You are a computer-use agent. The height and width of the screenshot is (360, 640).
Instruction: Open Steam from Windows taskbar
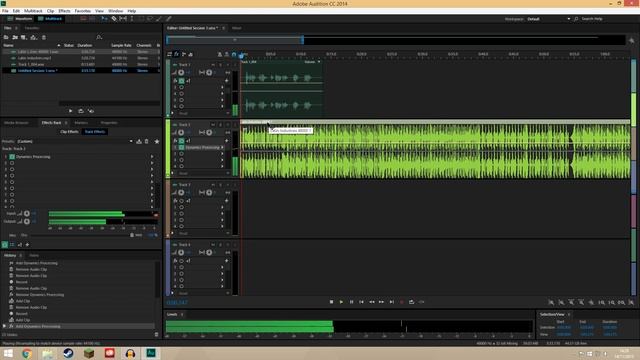[68, 353]
